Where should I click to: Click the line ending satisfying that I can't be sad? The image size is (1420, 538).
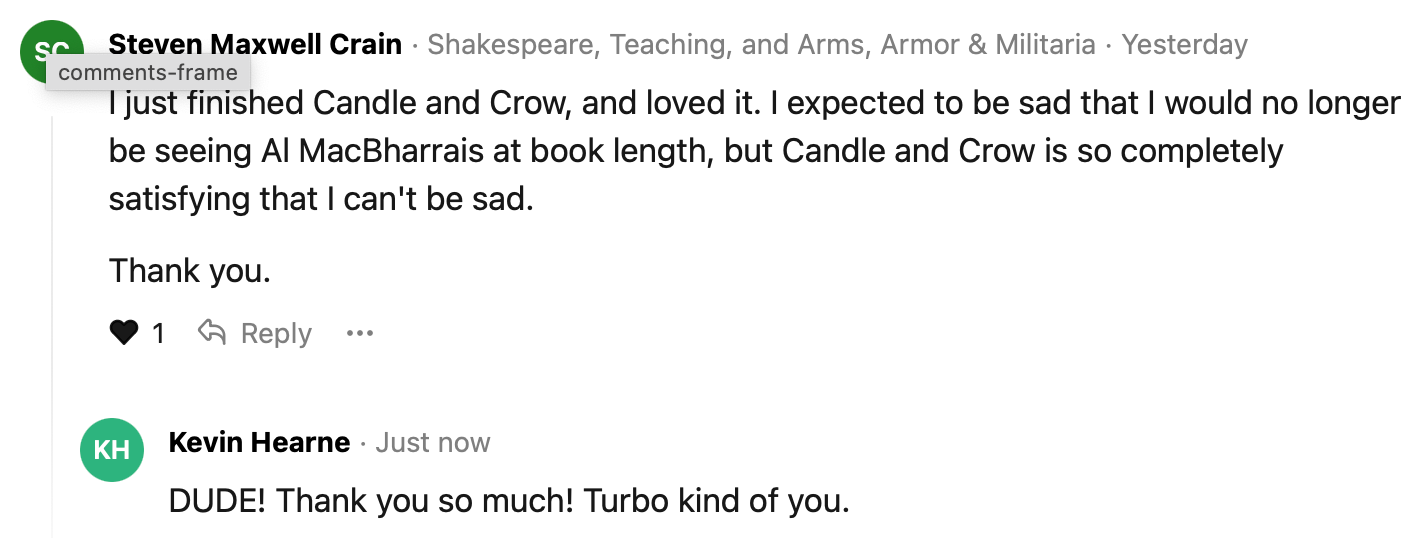[321, 199]
